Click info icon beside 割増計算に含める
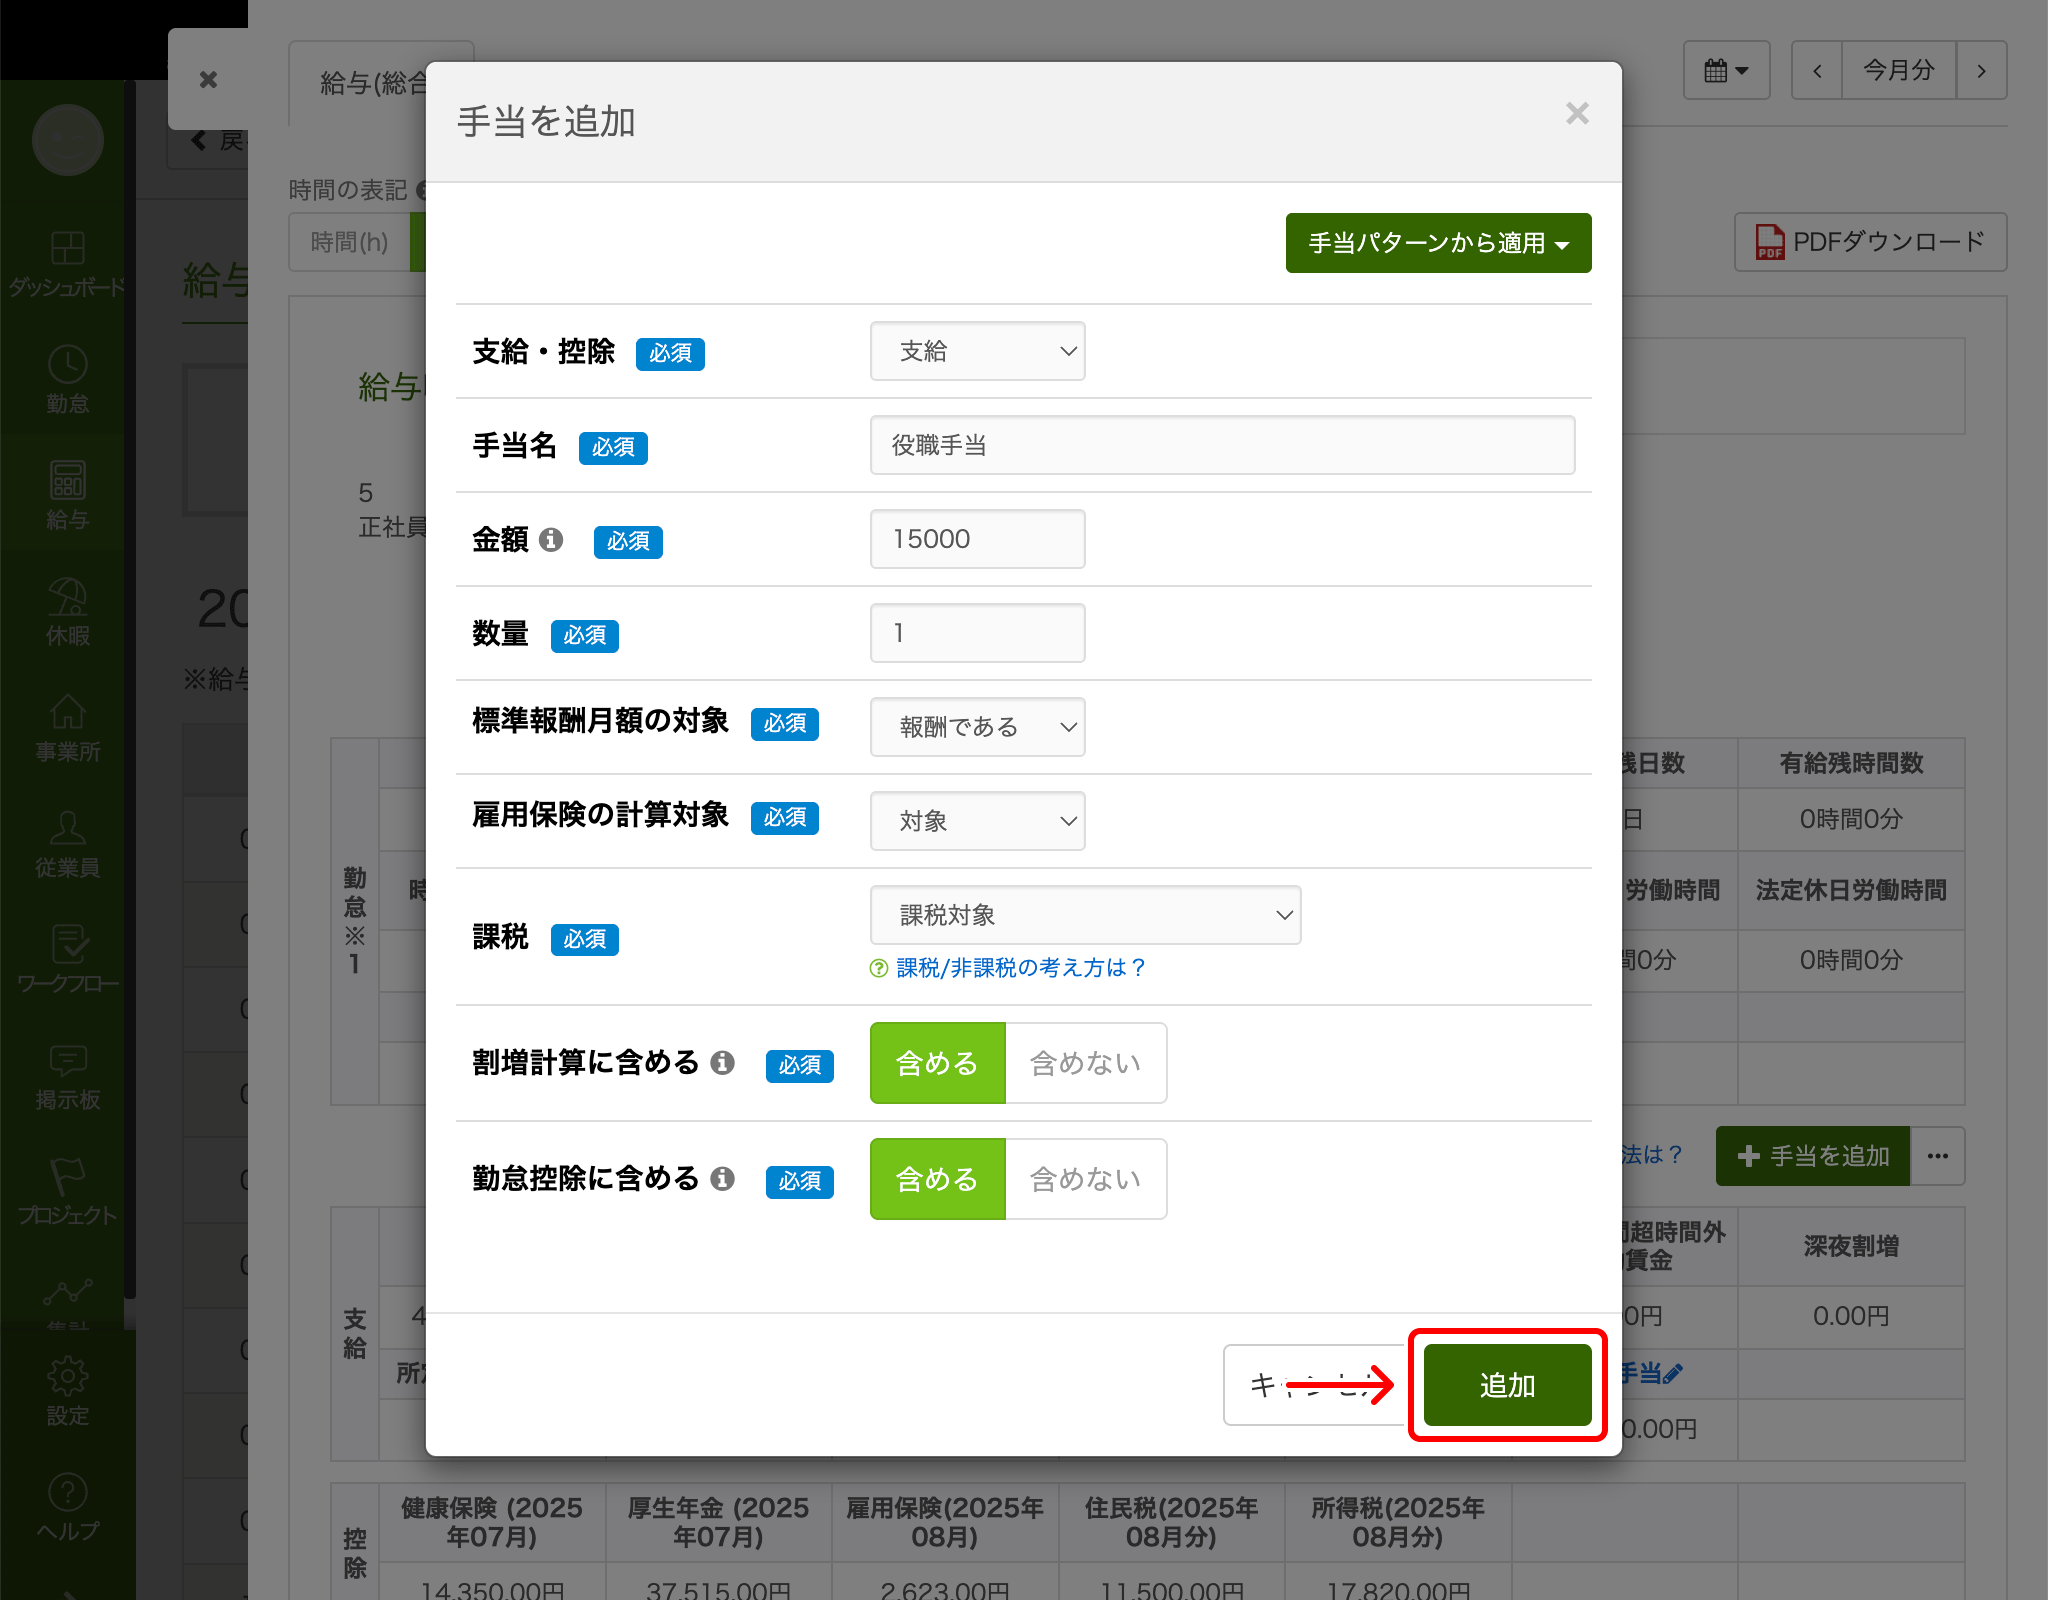The height and width of the screenshot is (1600, 2048). click(722, 1062)
